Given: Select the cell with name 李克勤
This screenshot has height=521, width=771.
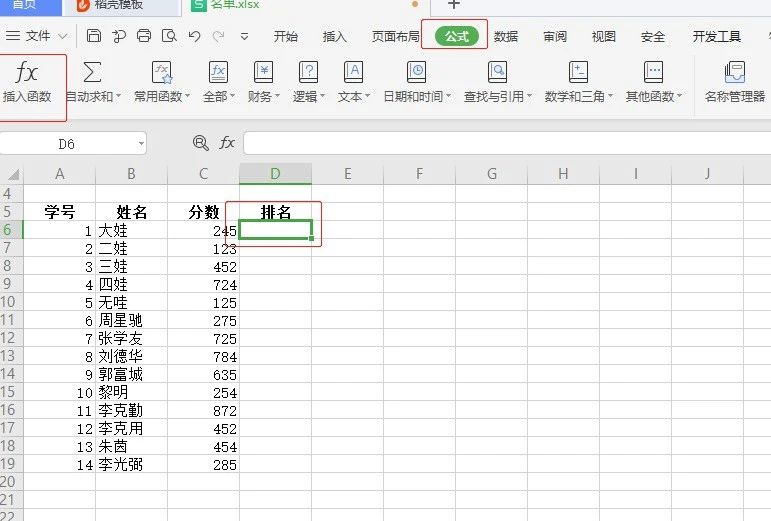Looking at the screenshot, I should [x=131, y=410].
